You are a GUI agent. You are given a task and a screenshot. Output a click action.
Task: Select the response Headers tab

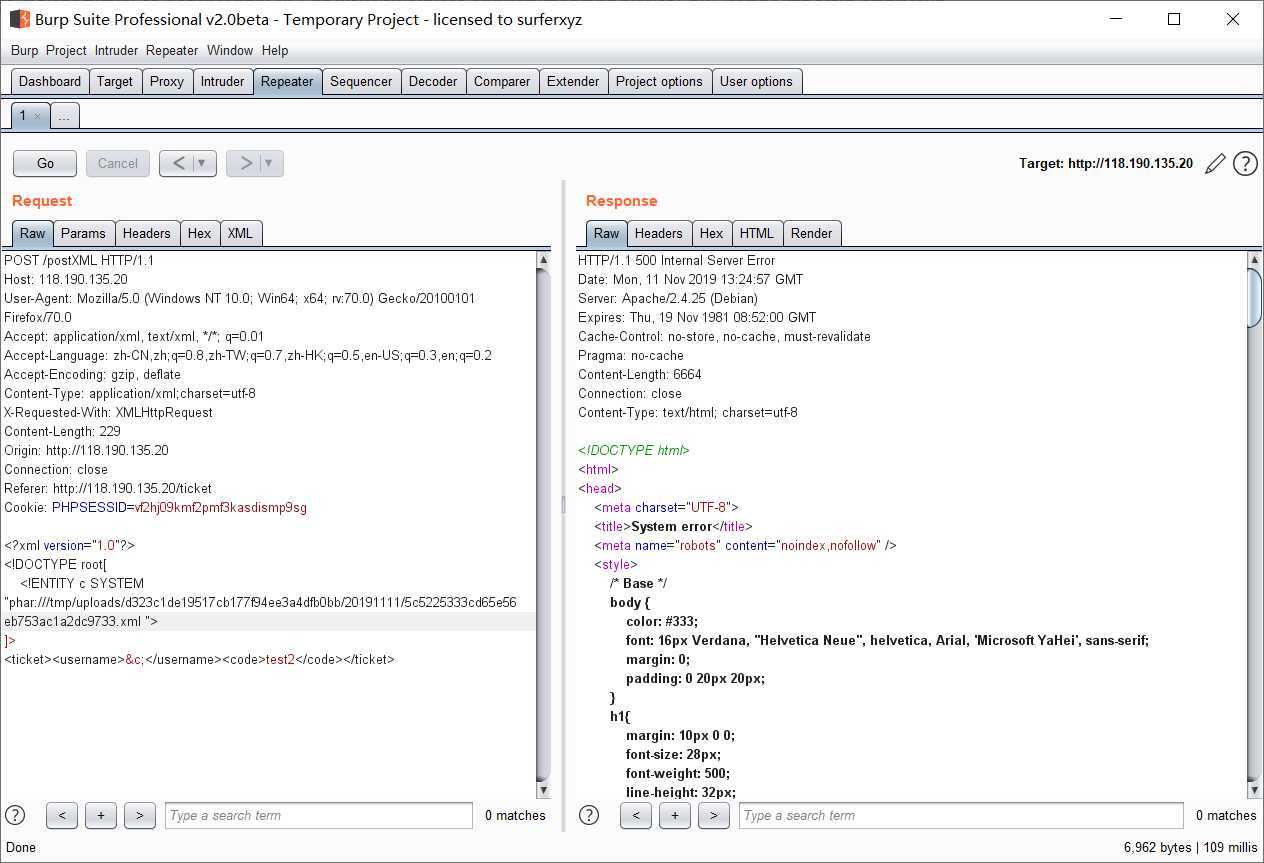tap(659, 233)
